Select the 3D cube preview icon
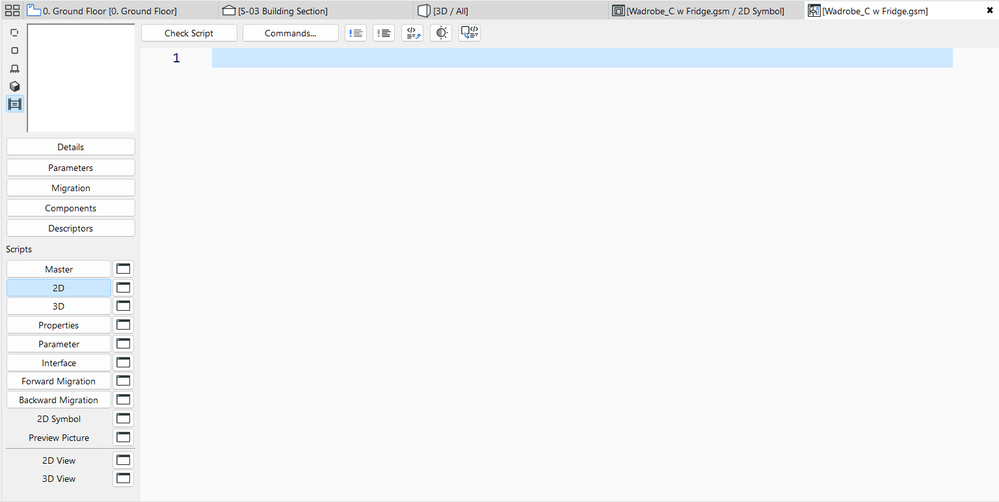The image size is (999, 502). [x=15, y=86]
